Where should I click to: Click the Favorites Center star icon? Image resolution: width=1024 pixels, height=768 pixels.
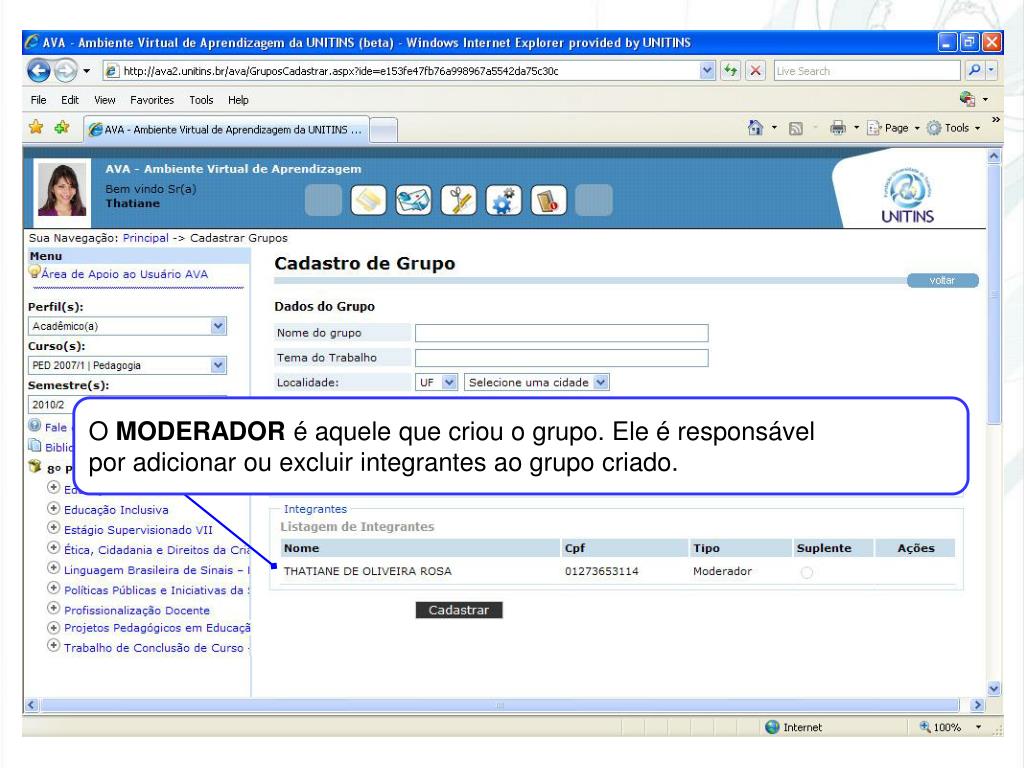[x=36, y=127]
